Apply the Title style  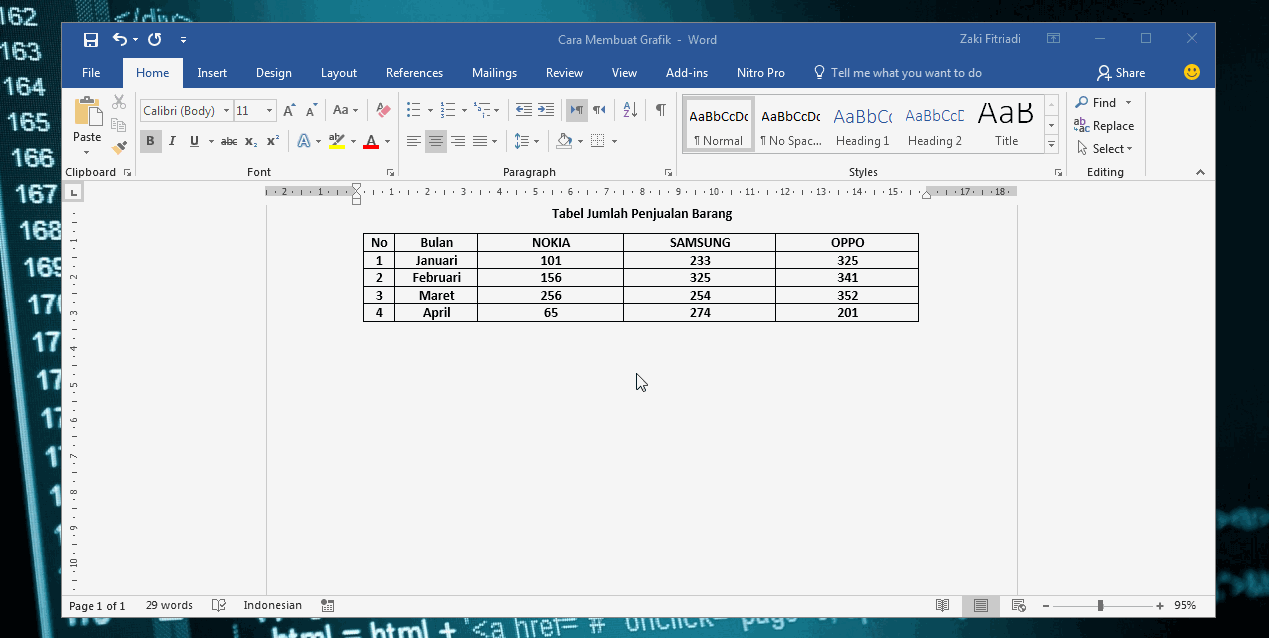[x=1006, y=125]
